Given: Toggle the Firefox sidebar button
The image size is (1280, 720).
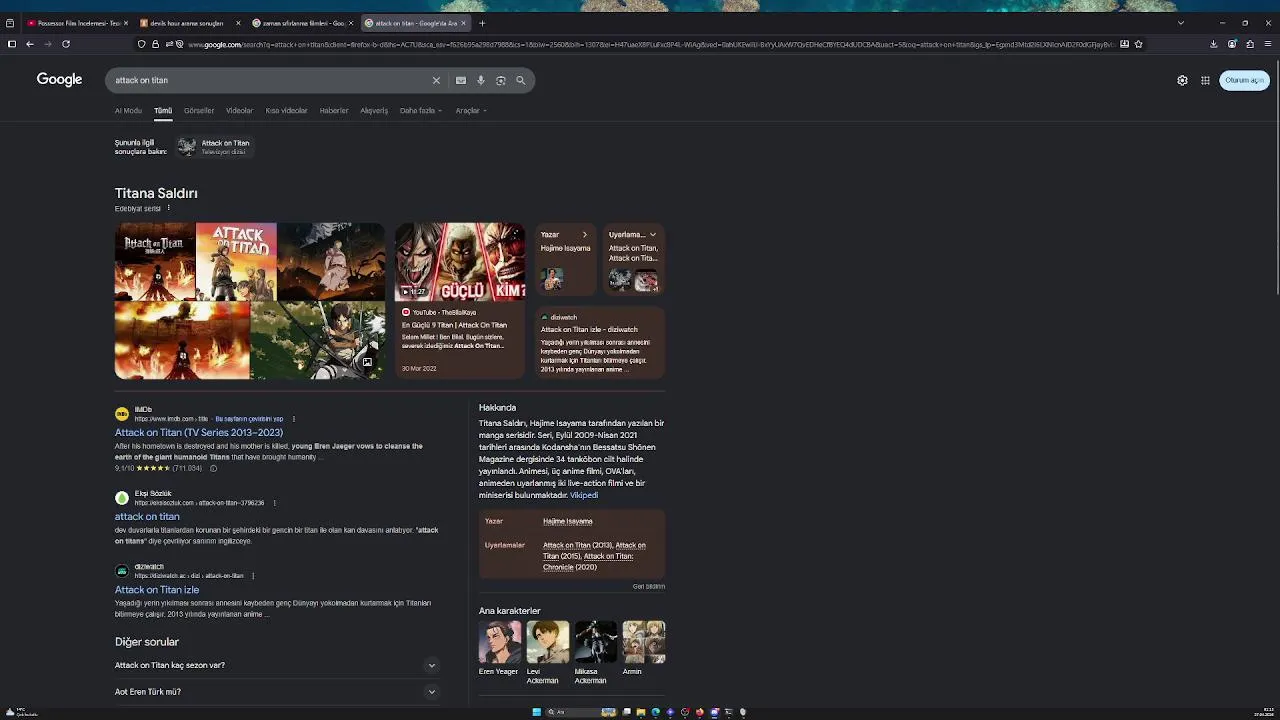Looking at the screenshot, I should coord(11,44).
